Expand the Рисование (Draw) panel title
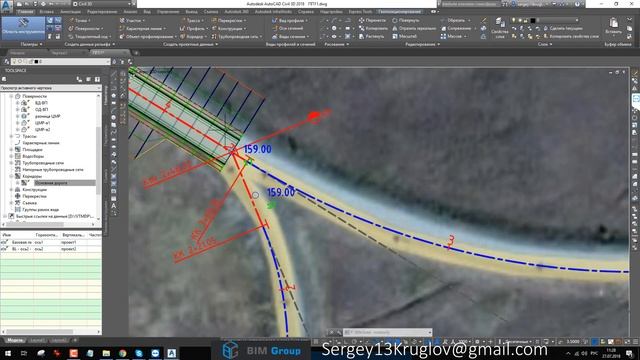Screen dimensions: 640x360 pos(337,44)
